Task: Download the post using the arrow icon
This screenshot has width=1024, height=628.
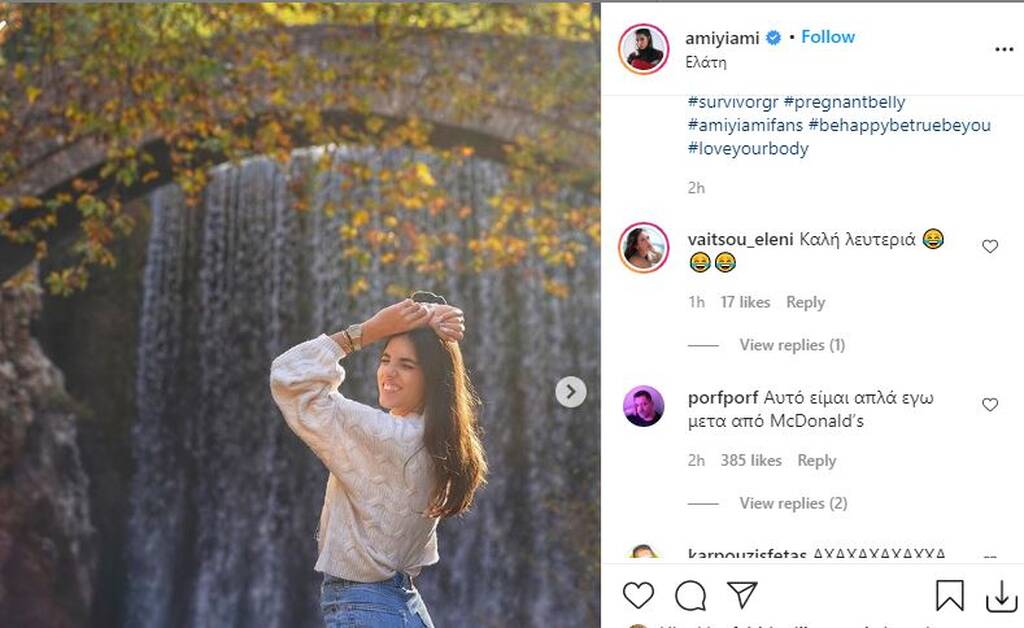Action: 1001,595
